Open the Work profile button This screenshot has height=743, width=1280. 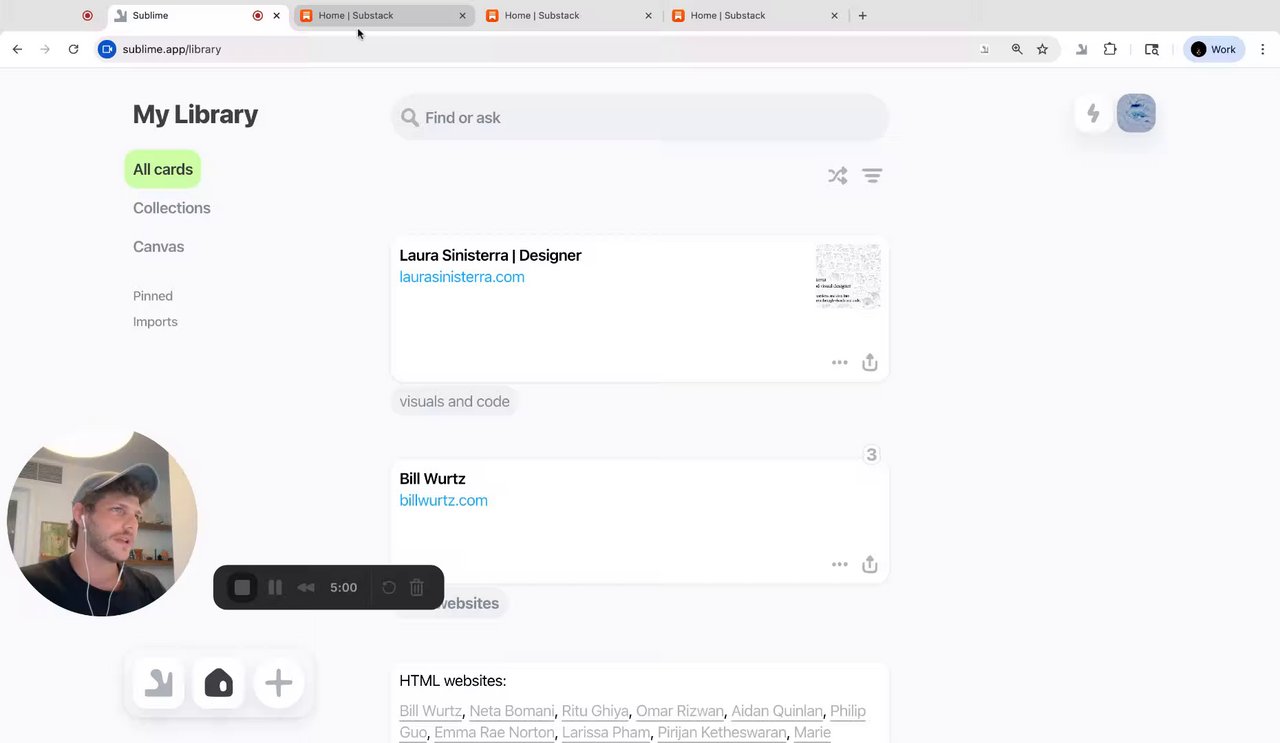coord(1213,49)
